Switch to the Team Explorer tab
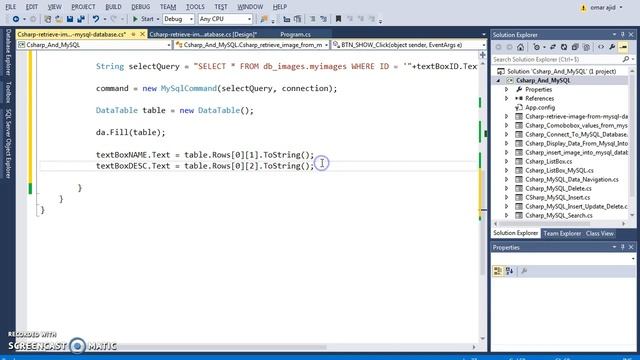The height and width of the screenshot is (360, 640). click(x=562, y=233)
